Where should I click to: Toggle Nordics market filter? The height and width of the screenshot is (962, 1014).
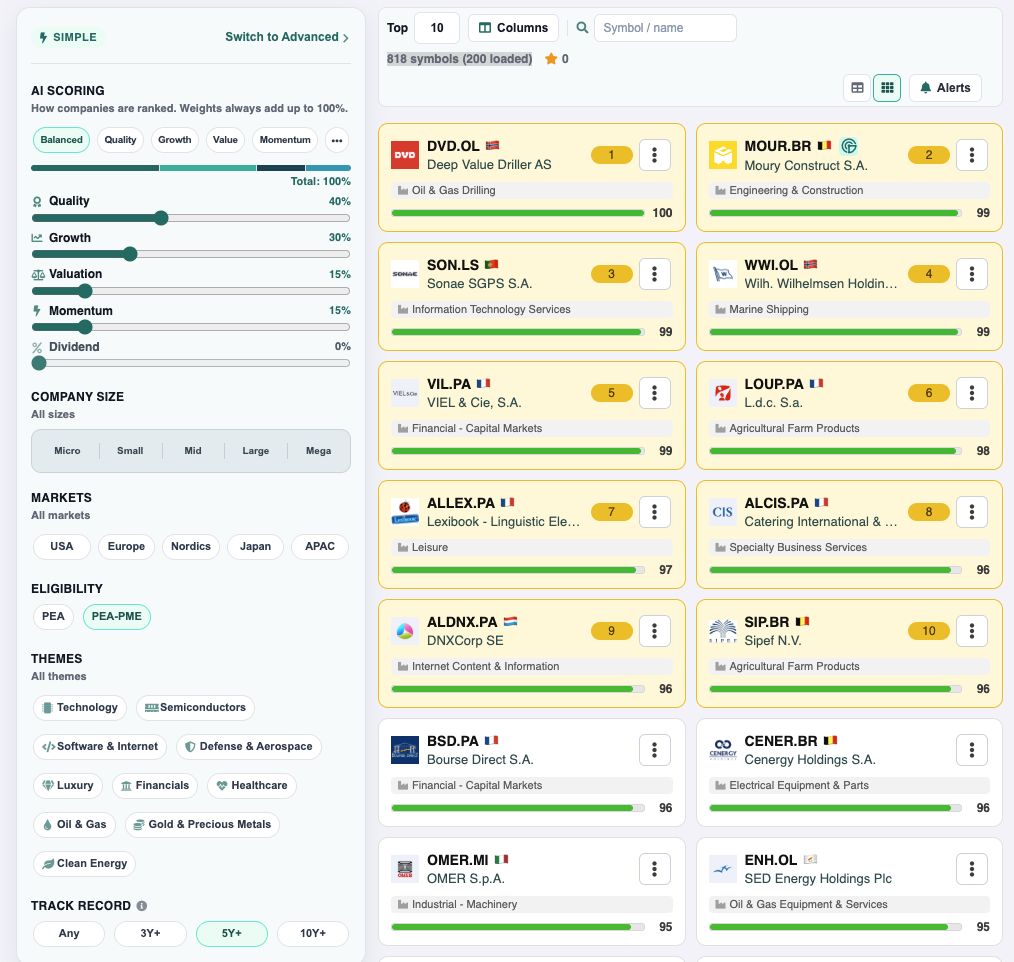pyautogui.click(x=191, y=546)
